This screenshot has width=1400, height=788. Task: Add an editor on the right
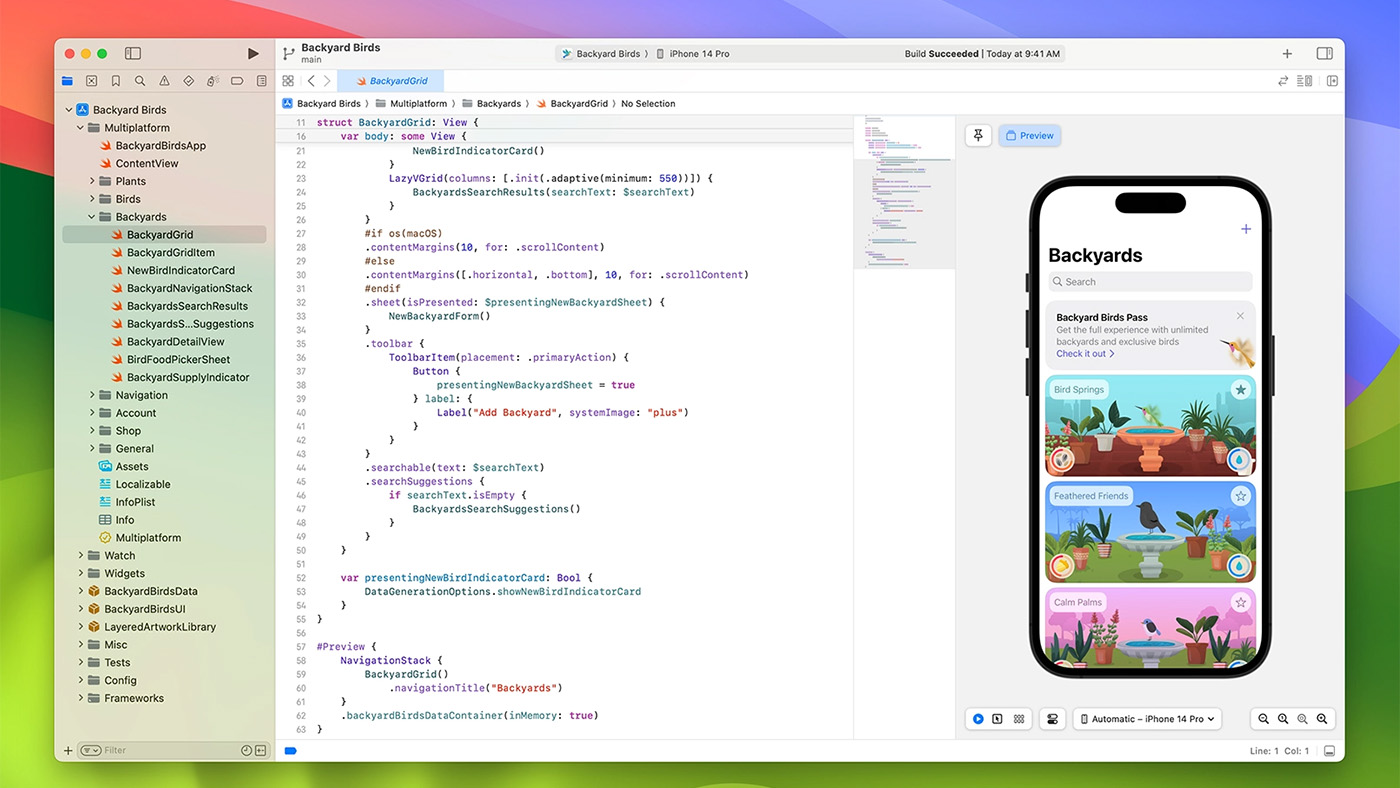1332,81
